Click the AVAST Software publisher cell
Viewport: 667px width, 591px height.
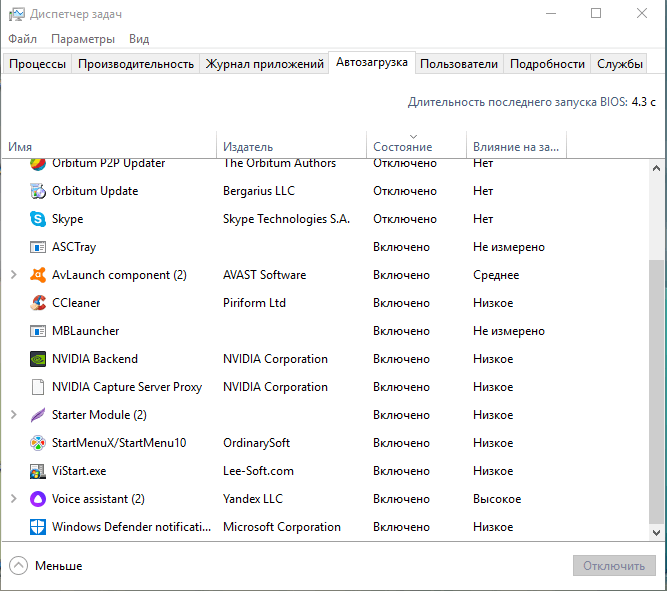click(265, 275)
